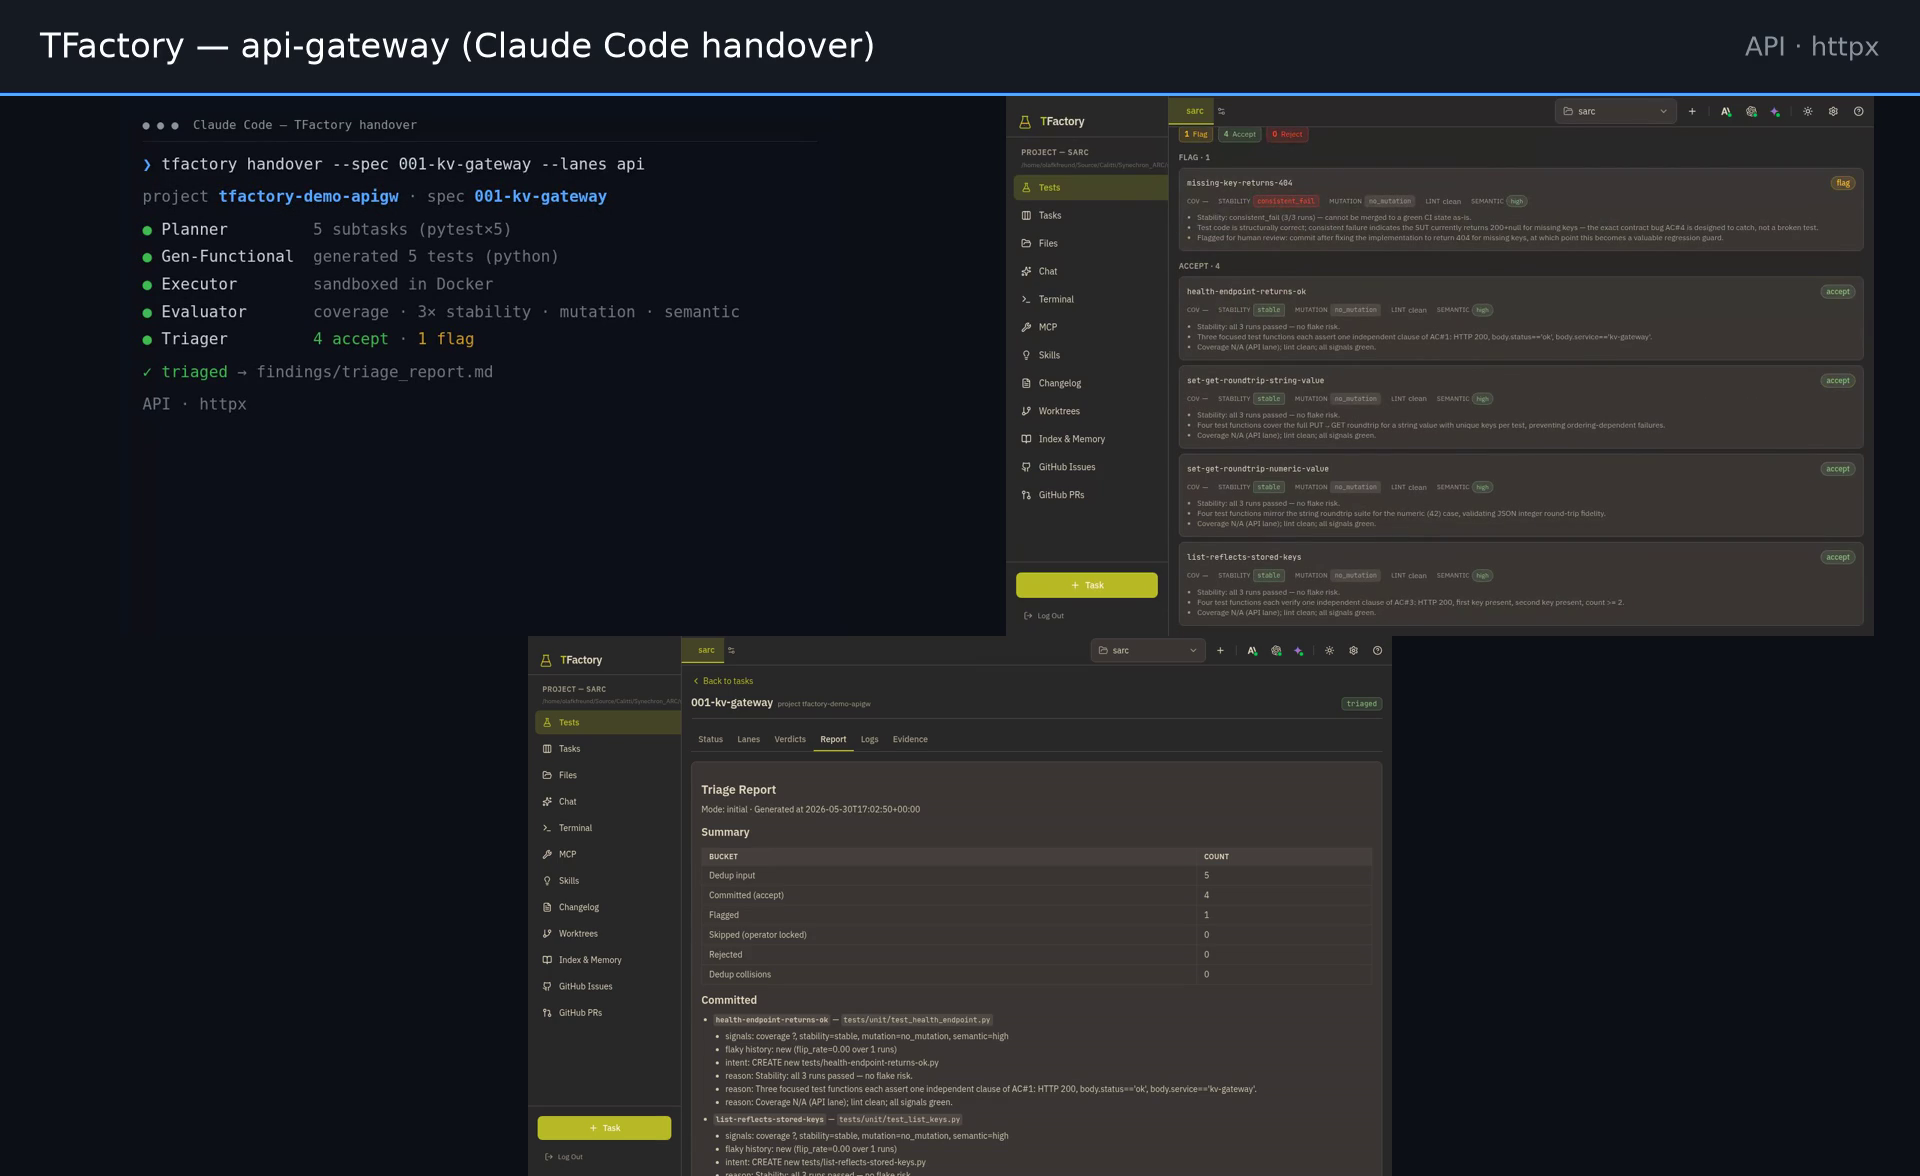The height and width of the screenshot is (1176, 1920).
Task: Switch to the Evidence tab
Action: coord(910,740)
